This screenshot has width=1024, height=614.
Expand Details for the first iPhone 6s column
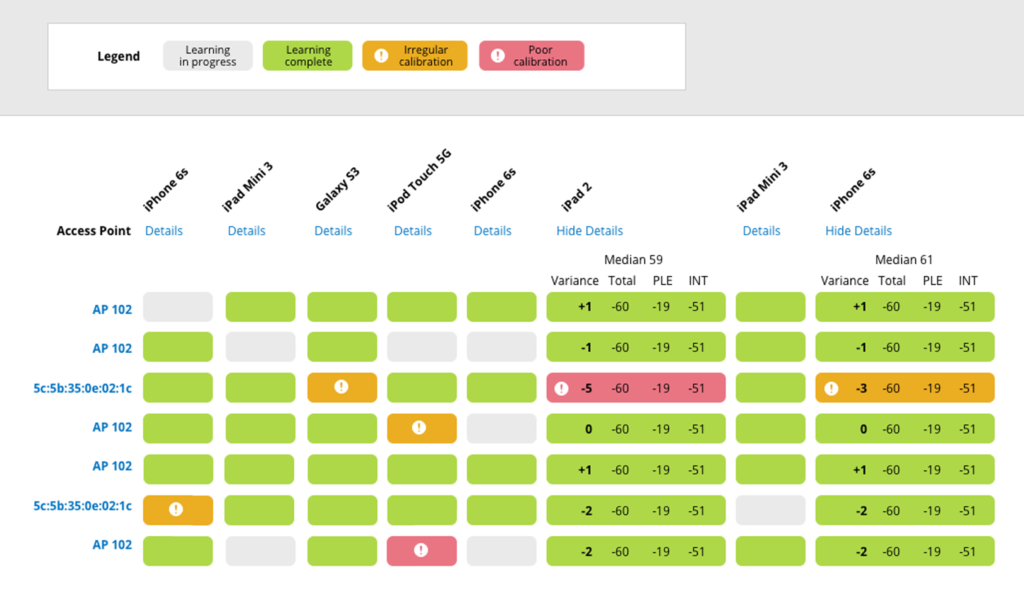click(163, 230)
